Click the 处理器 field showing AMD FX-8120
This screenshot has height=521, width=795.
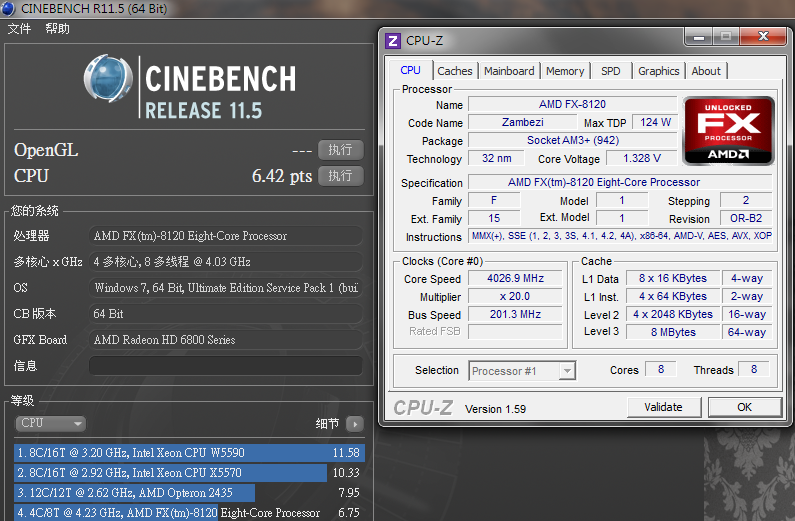(226, 236)
